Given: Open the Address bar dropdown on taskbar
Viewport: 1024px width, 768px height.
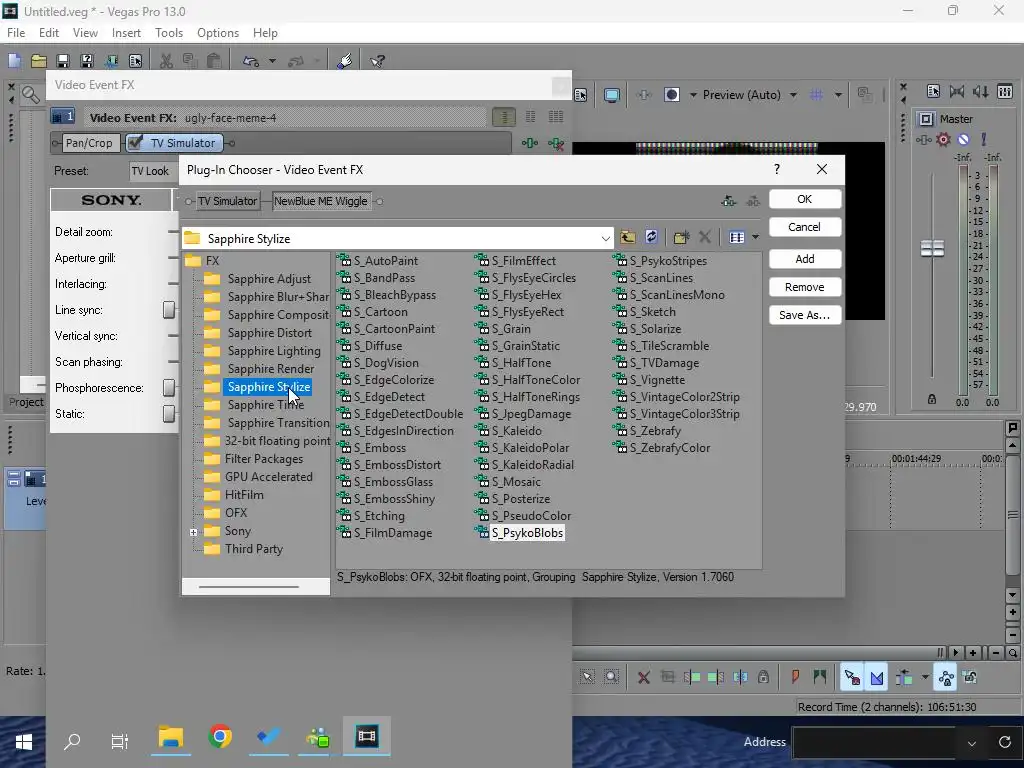Looking at the screenshot, I should click(x=972, y=743).
